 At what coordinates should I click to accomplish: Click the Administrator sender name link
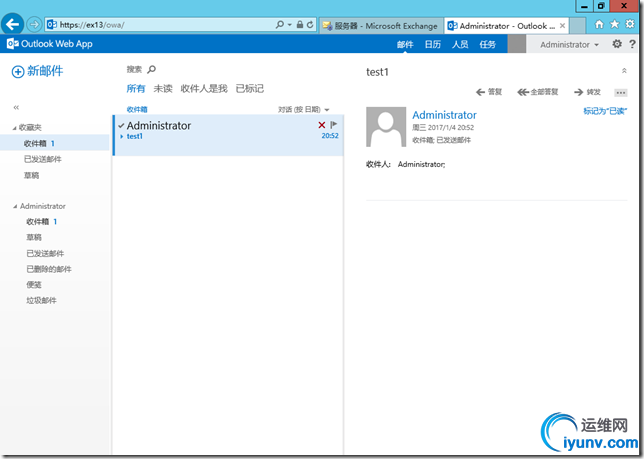click(x=444, y=115)
